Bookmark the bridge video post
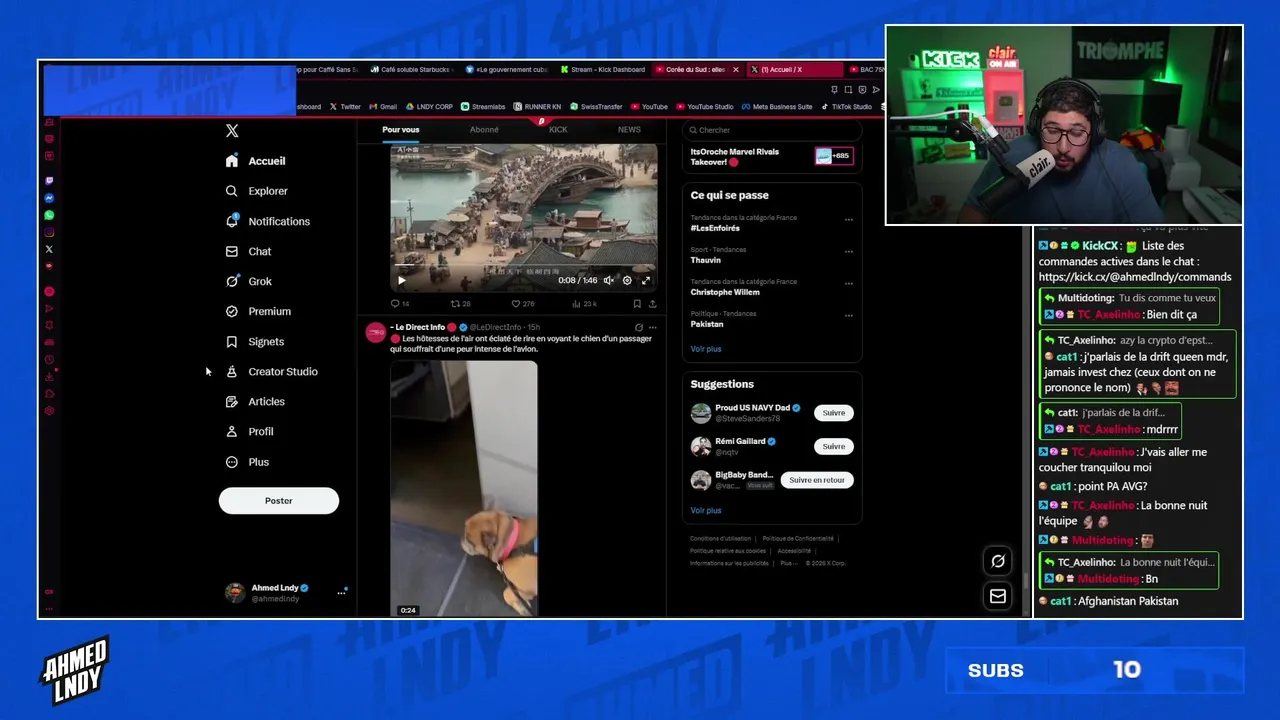Screen dimensions: 1280x720 click(636, 304)
